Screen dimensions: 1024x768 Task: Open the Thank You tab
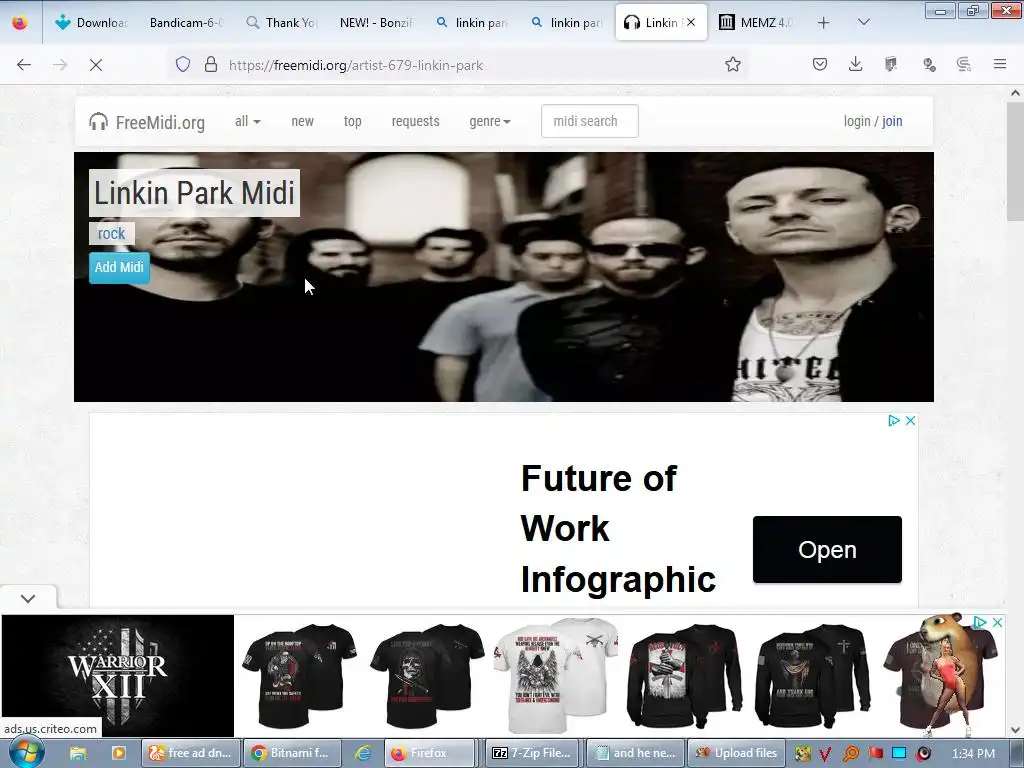tap(281, 22)
